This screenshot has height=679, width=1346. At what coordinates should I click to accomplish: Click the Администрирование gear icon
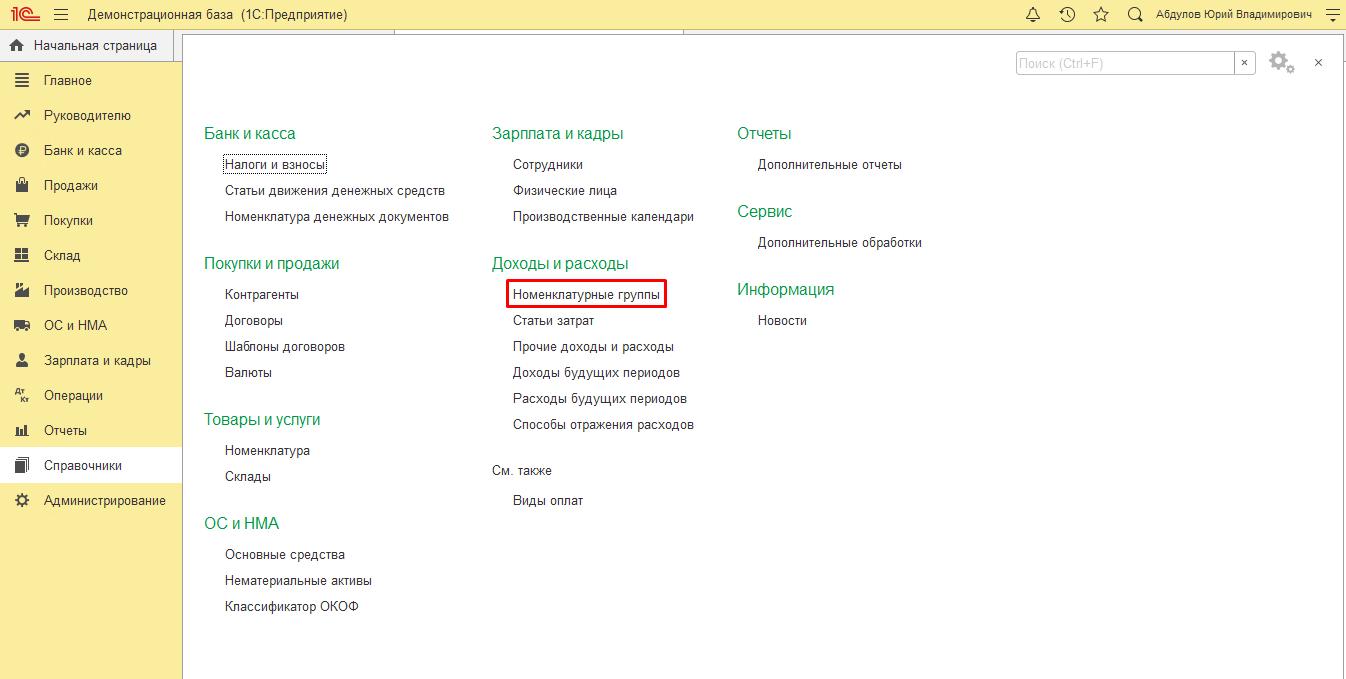pyautogui.click(x=22, y=500)
